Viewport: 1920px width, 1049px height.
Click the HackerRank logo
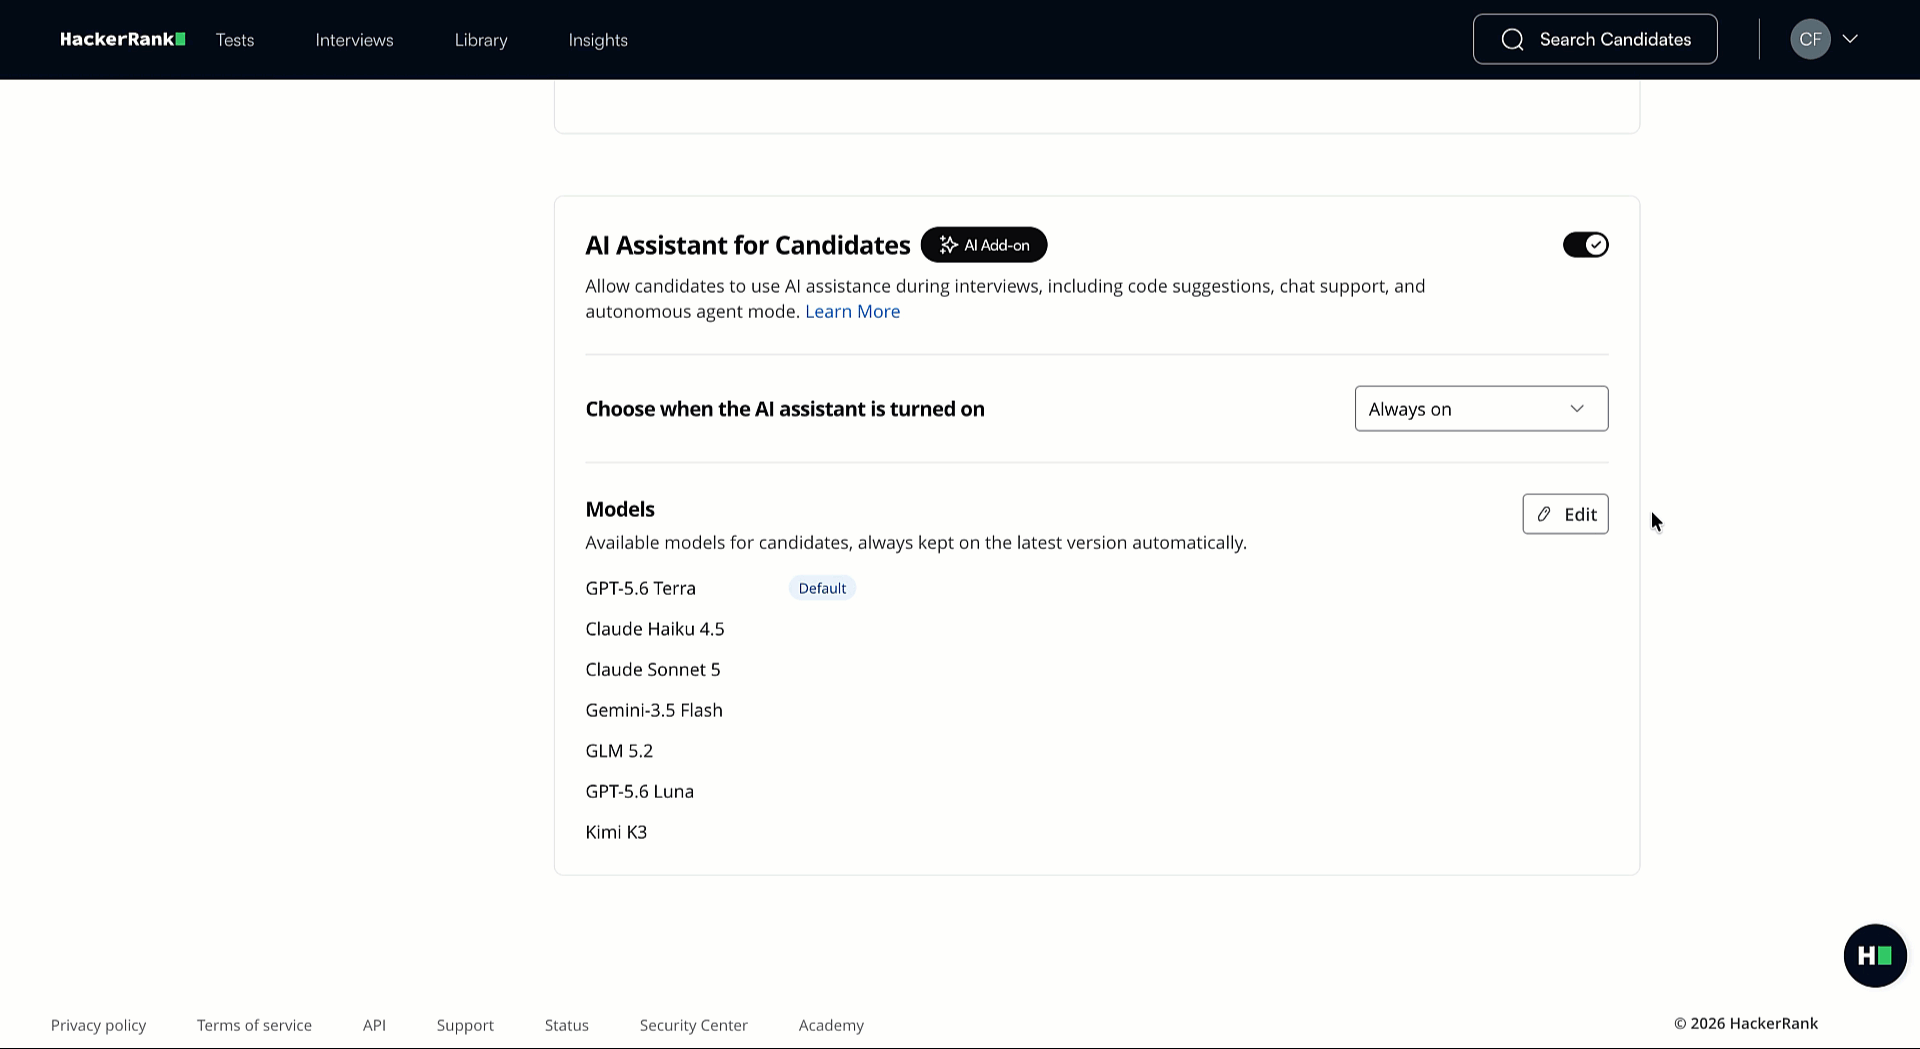123,40
